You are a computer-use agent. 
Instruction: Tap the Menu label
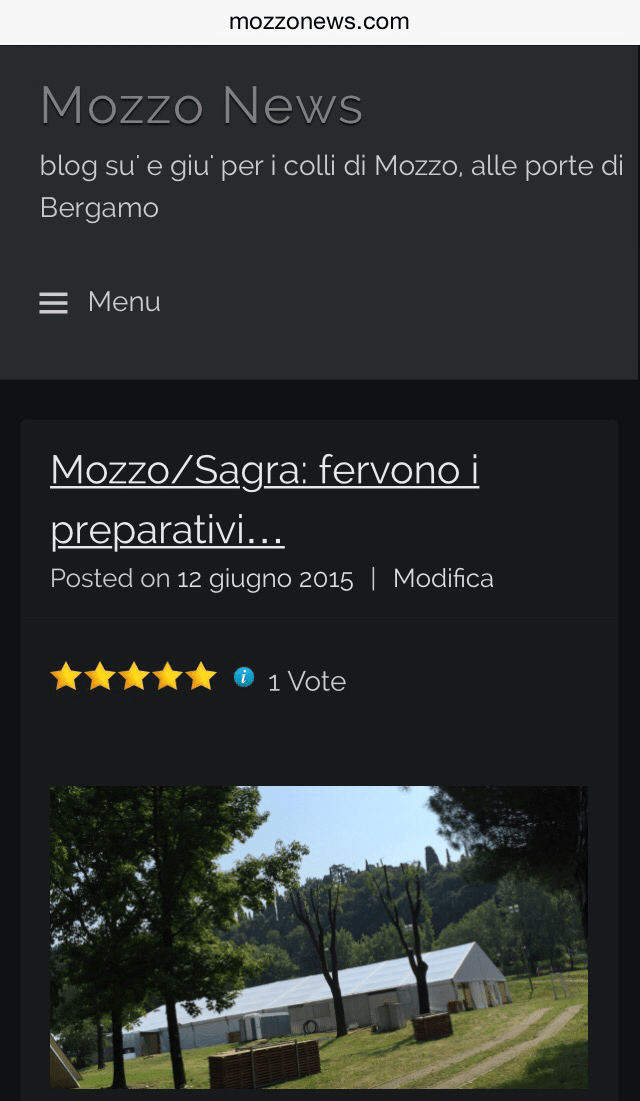124,302
